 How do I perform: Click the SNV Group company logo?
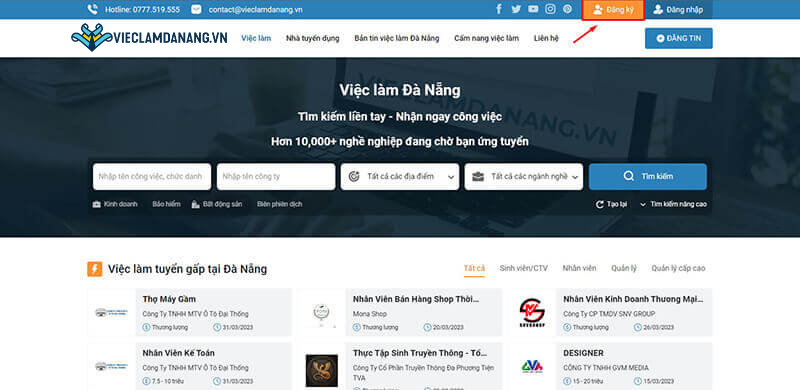tap(532, 312)
